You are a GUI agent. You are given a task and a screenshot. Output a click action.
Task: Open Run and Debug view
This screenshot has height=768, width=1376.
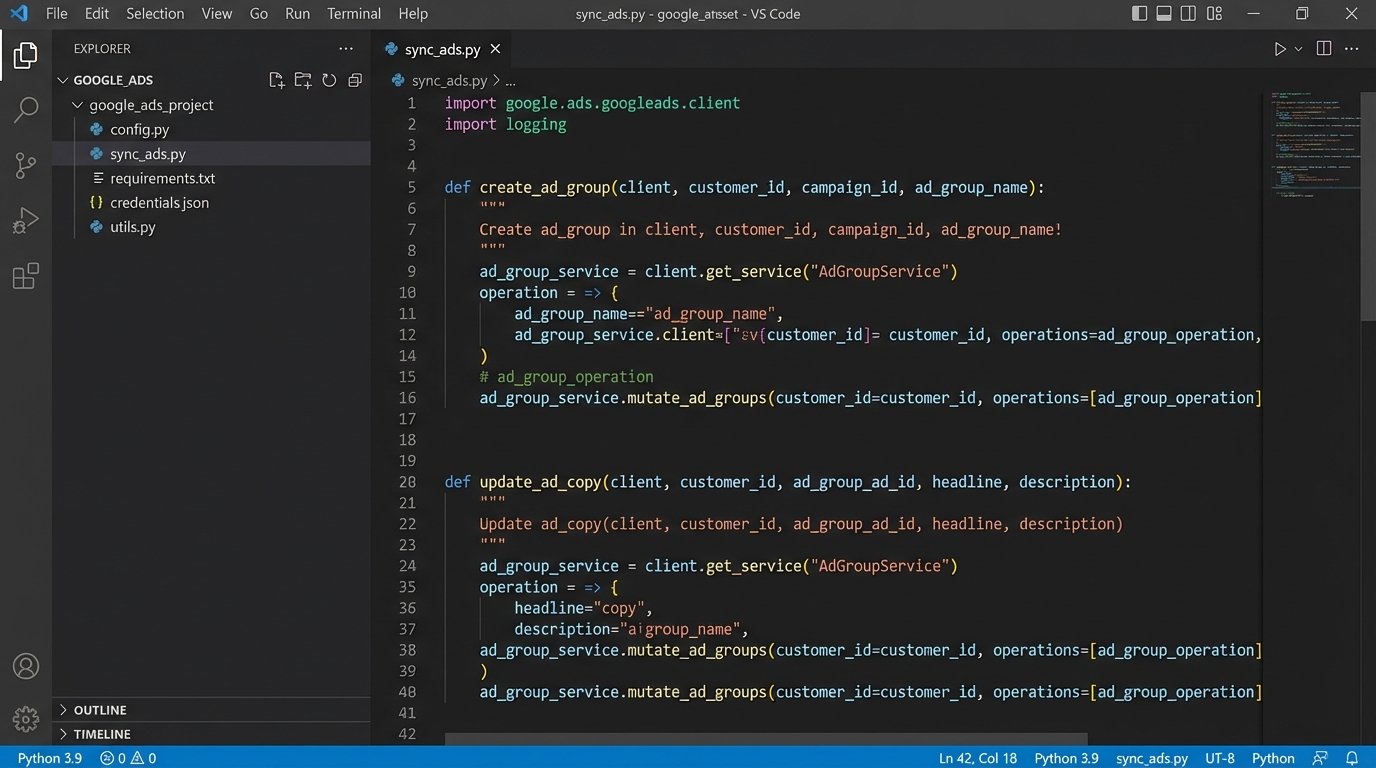click(x=26, y=220)
